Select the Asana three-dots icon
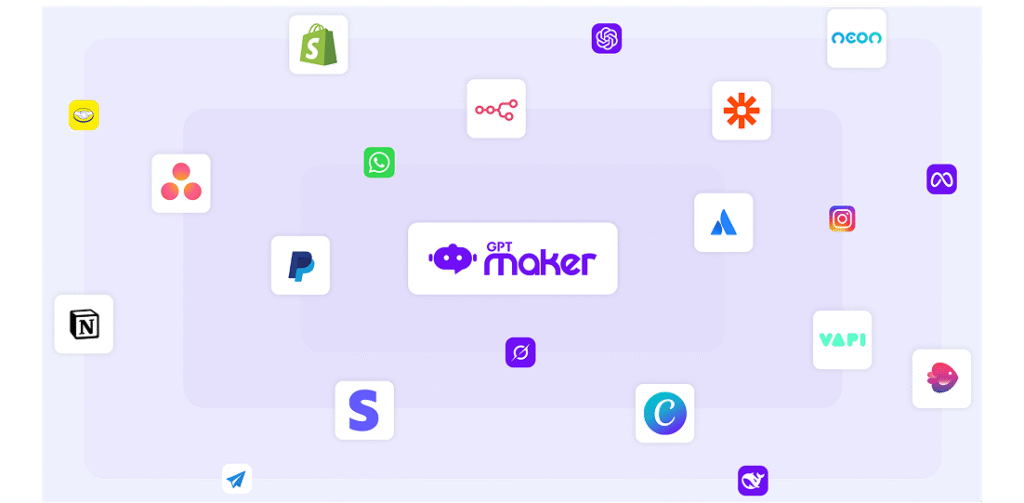Screen dimensions: 1024x503 coord(181,184)
